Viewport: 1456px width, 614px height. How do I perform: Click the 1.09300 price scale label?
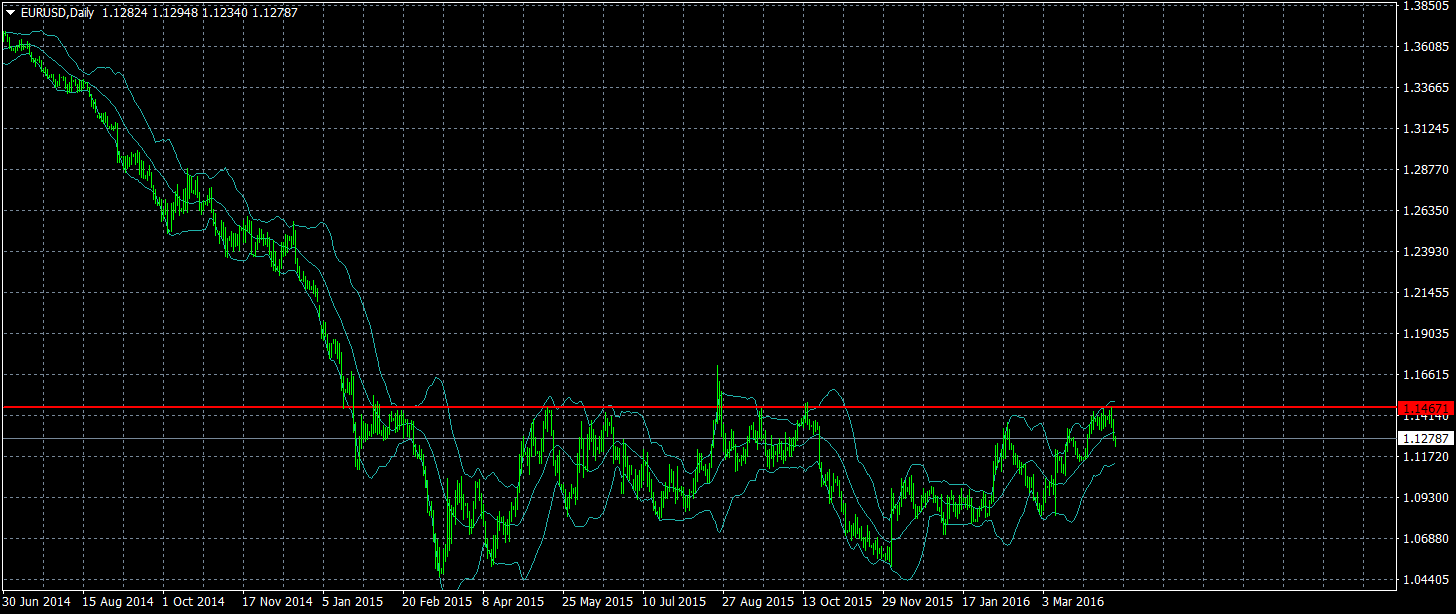click(x=1426, y=498)
